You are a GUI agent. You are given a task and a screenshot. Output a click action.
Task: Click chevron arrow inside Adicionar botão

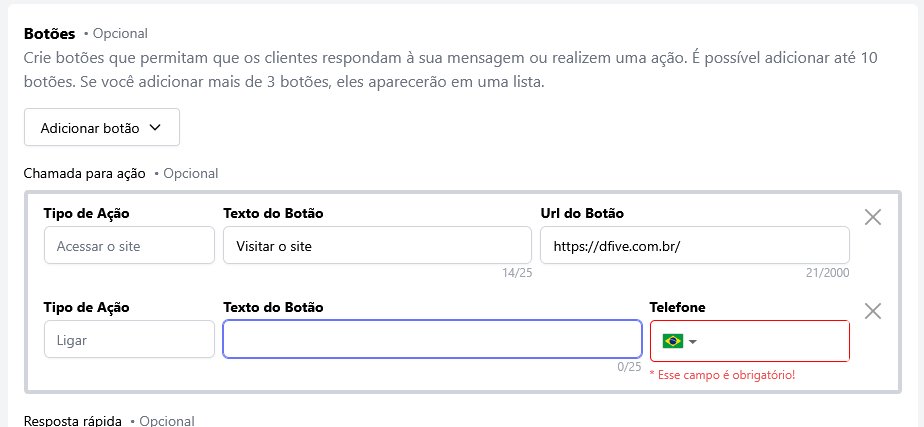coord(155,128)
